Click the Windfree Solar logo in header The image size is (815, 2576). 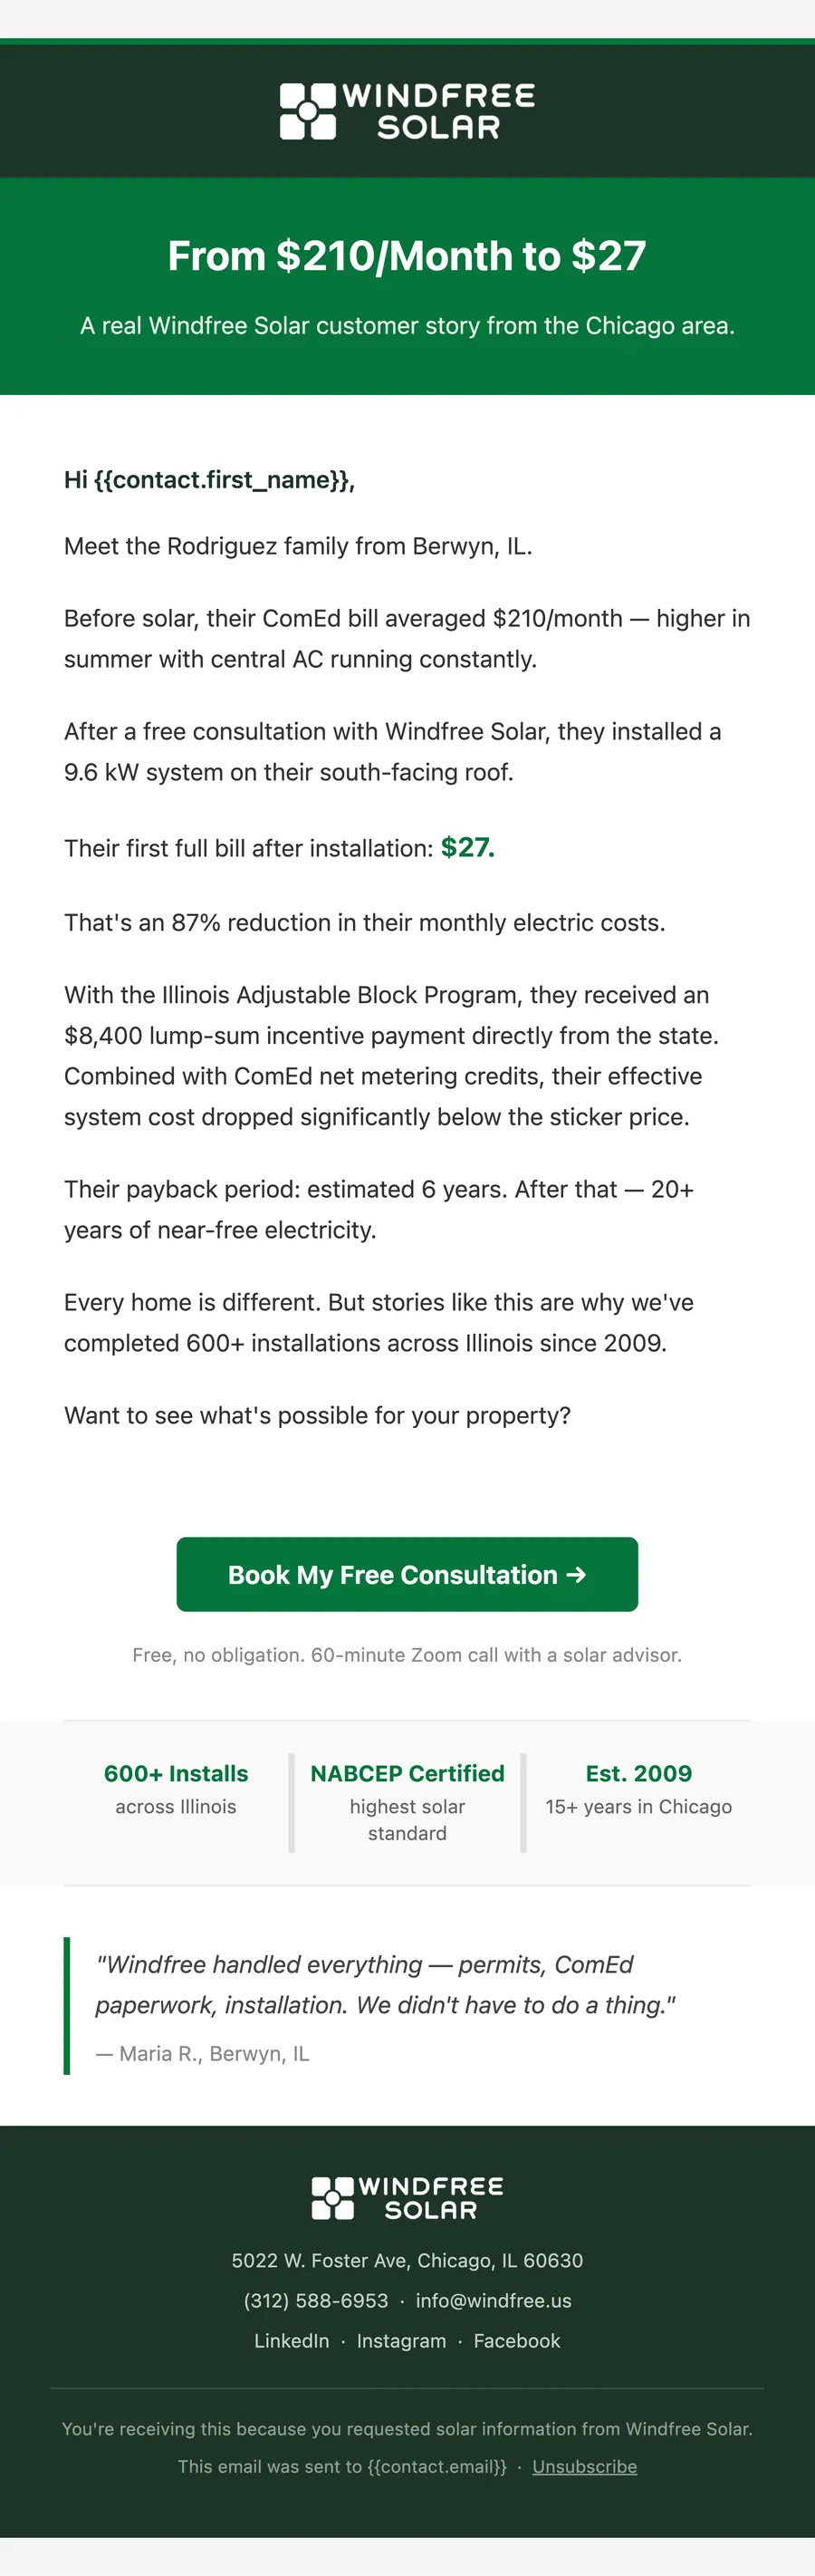pos(407,111)
